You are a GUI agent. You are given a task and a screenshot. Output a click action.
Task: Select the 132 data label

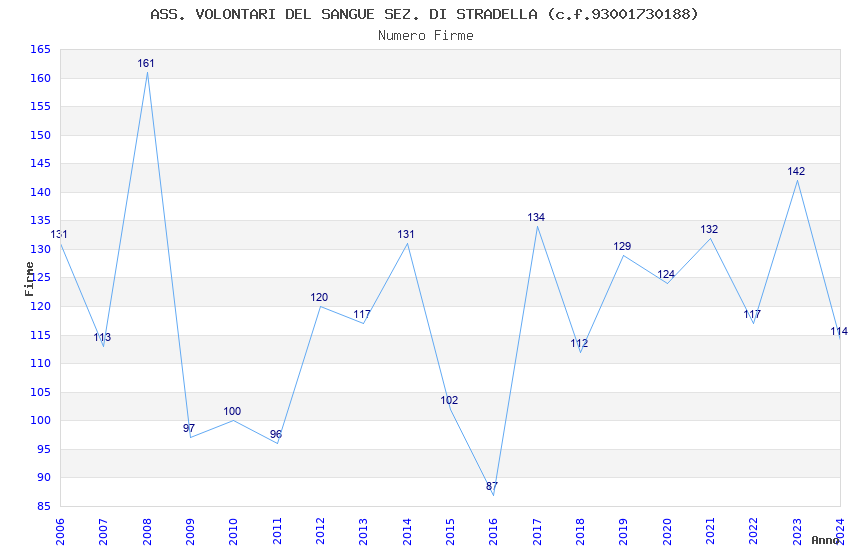click(x=709, y=230)
